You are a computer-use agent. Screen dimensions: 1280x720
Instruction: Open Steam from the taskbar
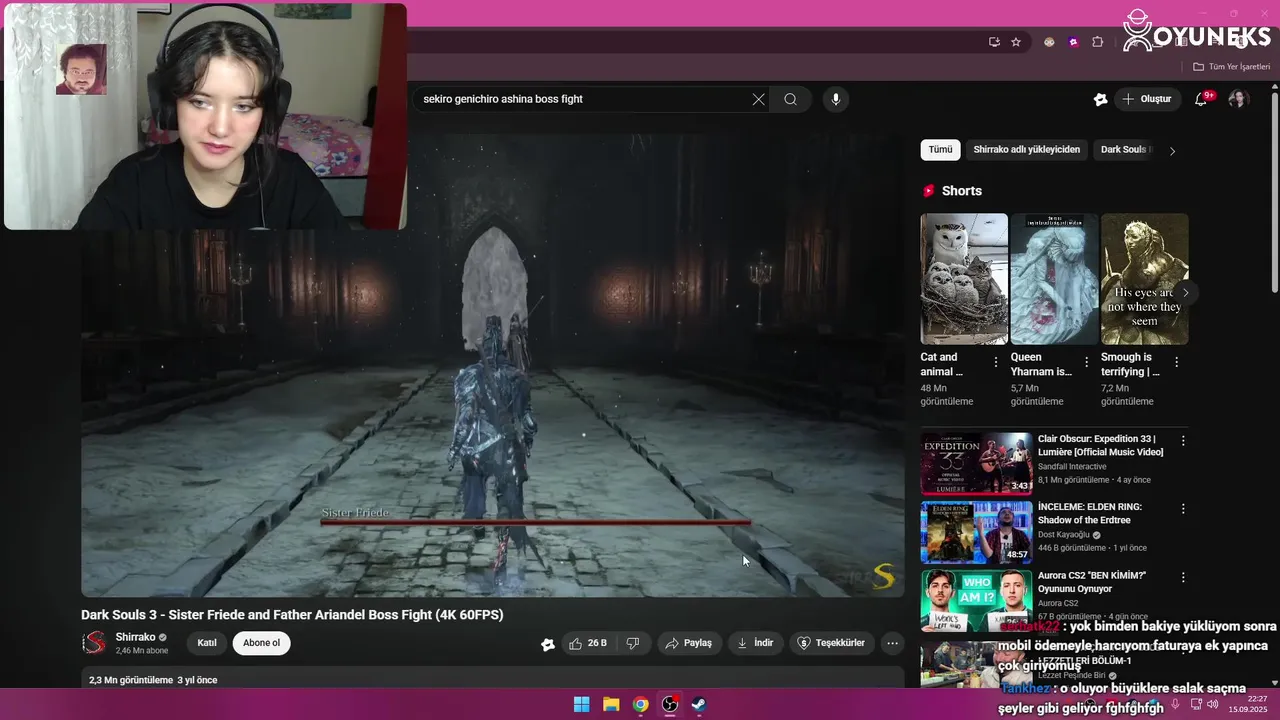click(x=699, y=704)
